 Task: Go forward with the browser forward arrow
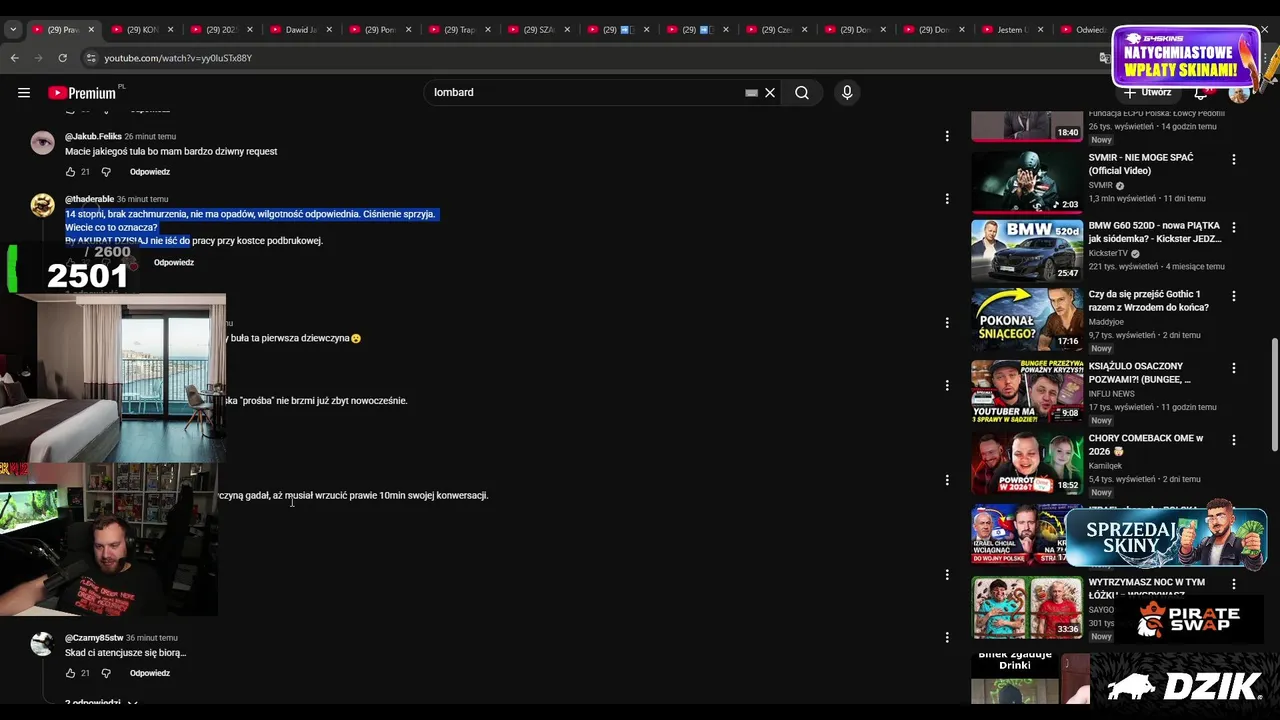38,58
